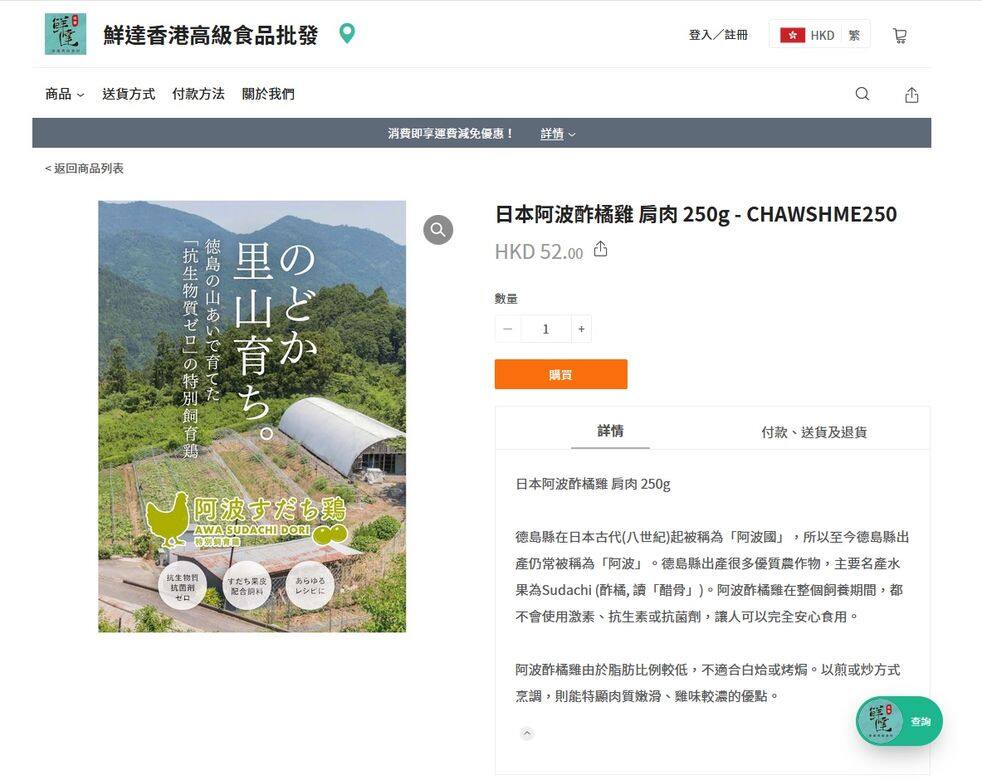The image size is (982, 780).
Task: Collapse details with bottom chevron icon
Action: click(527, 733)
